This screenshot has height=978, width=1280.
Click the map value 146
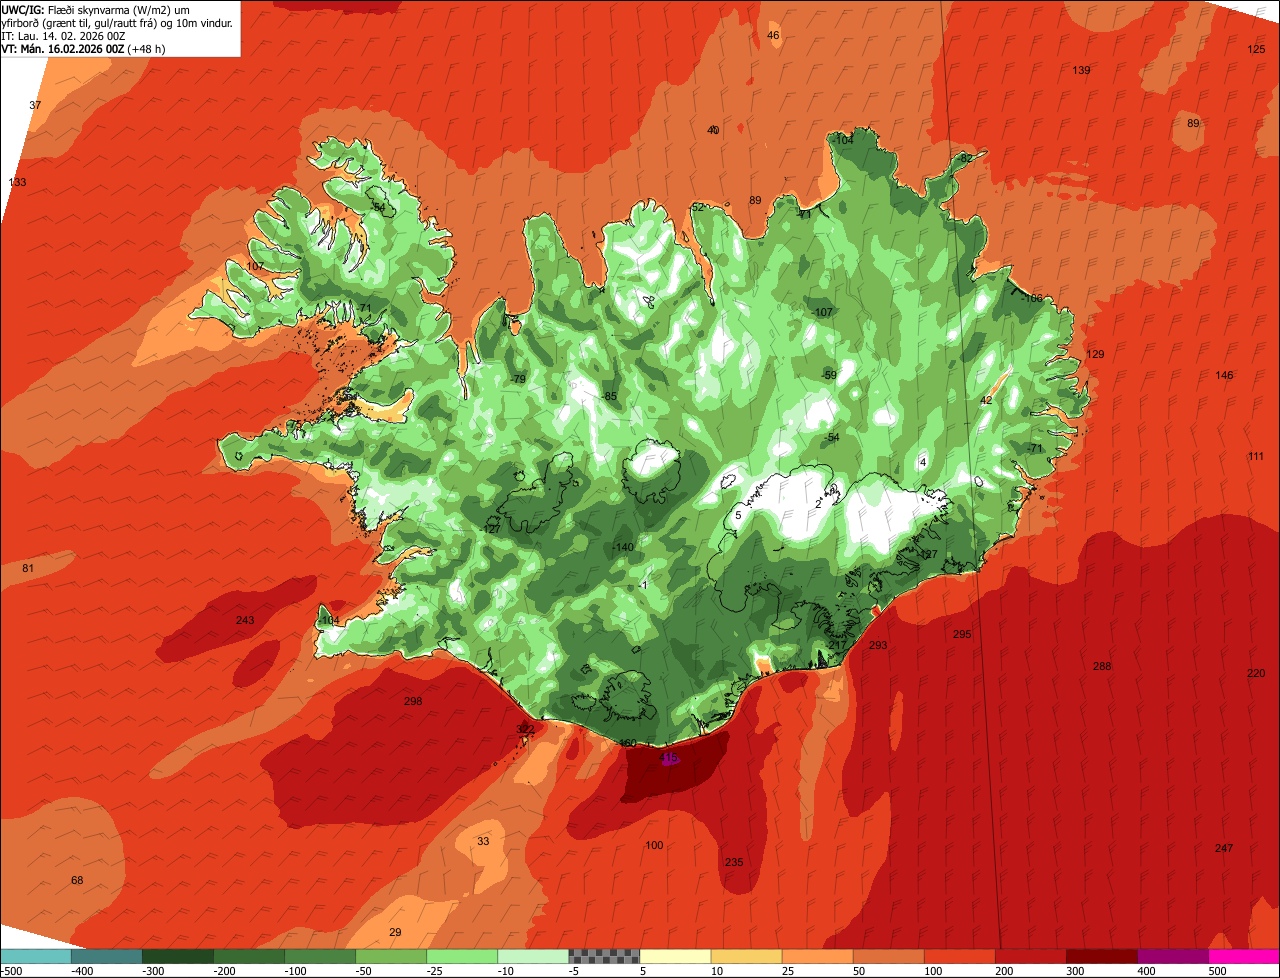click(x=1224, y=375)
